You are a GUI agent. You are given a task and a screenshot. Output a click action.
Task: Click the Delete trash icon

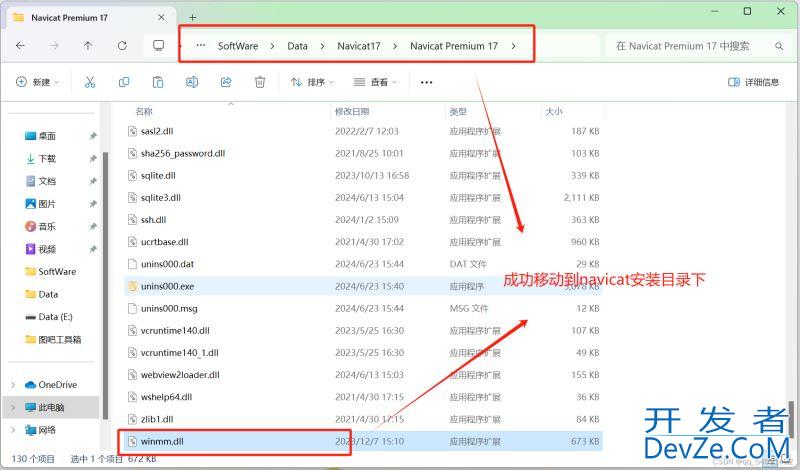pos(260,82)
